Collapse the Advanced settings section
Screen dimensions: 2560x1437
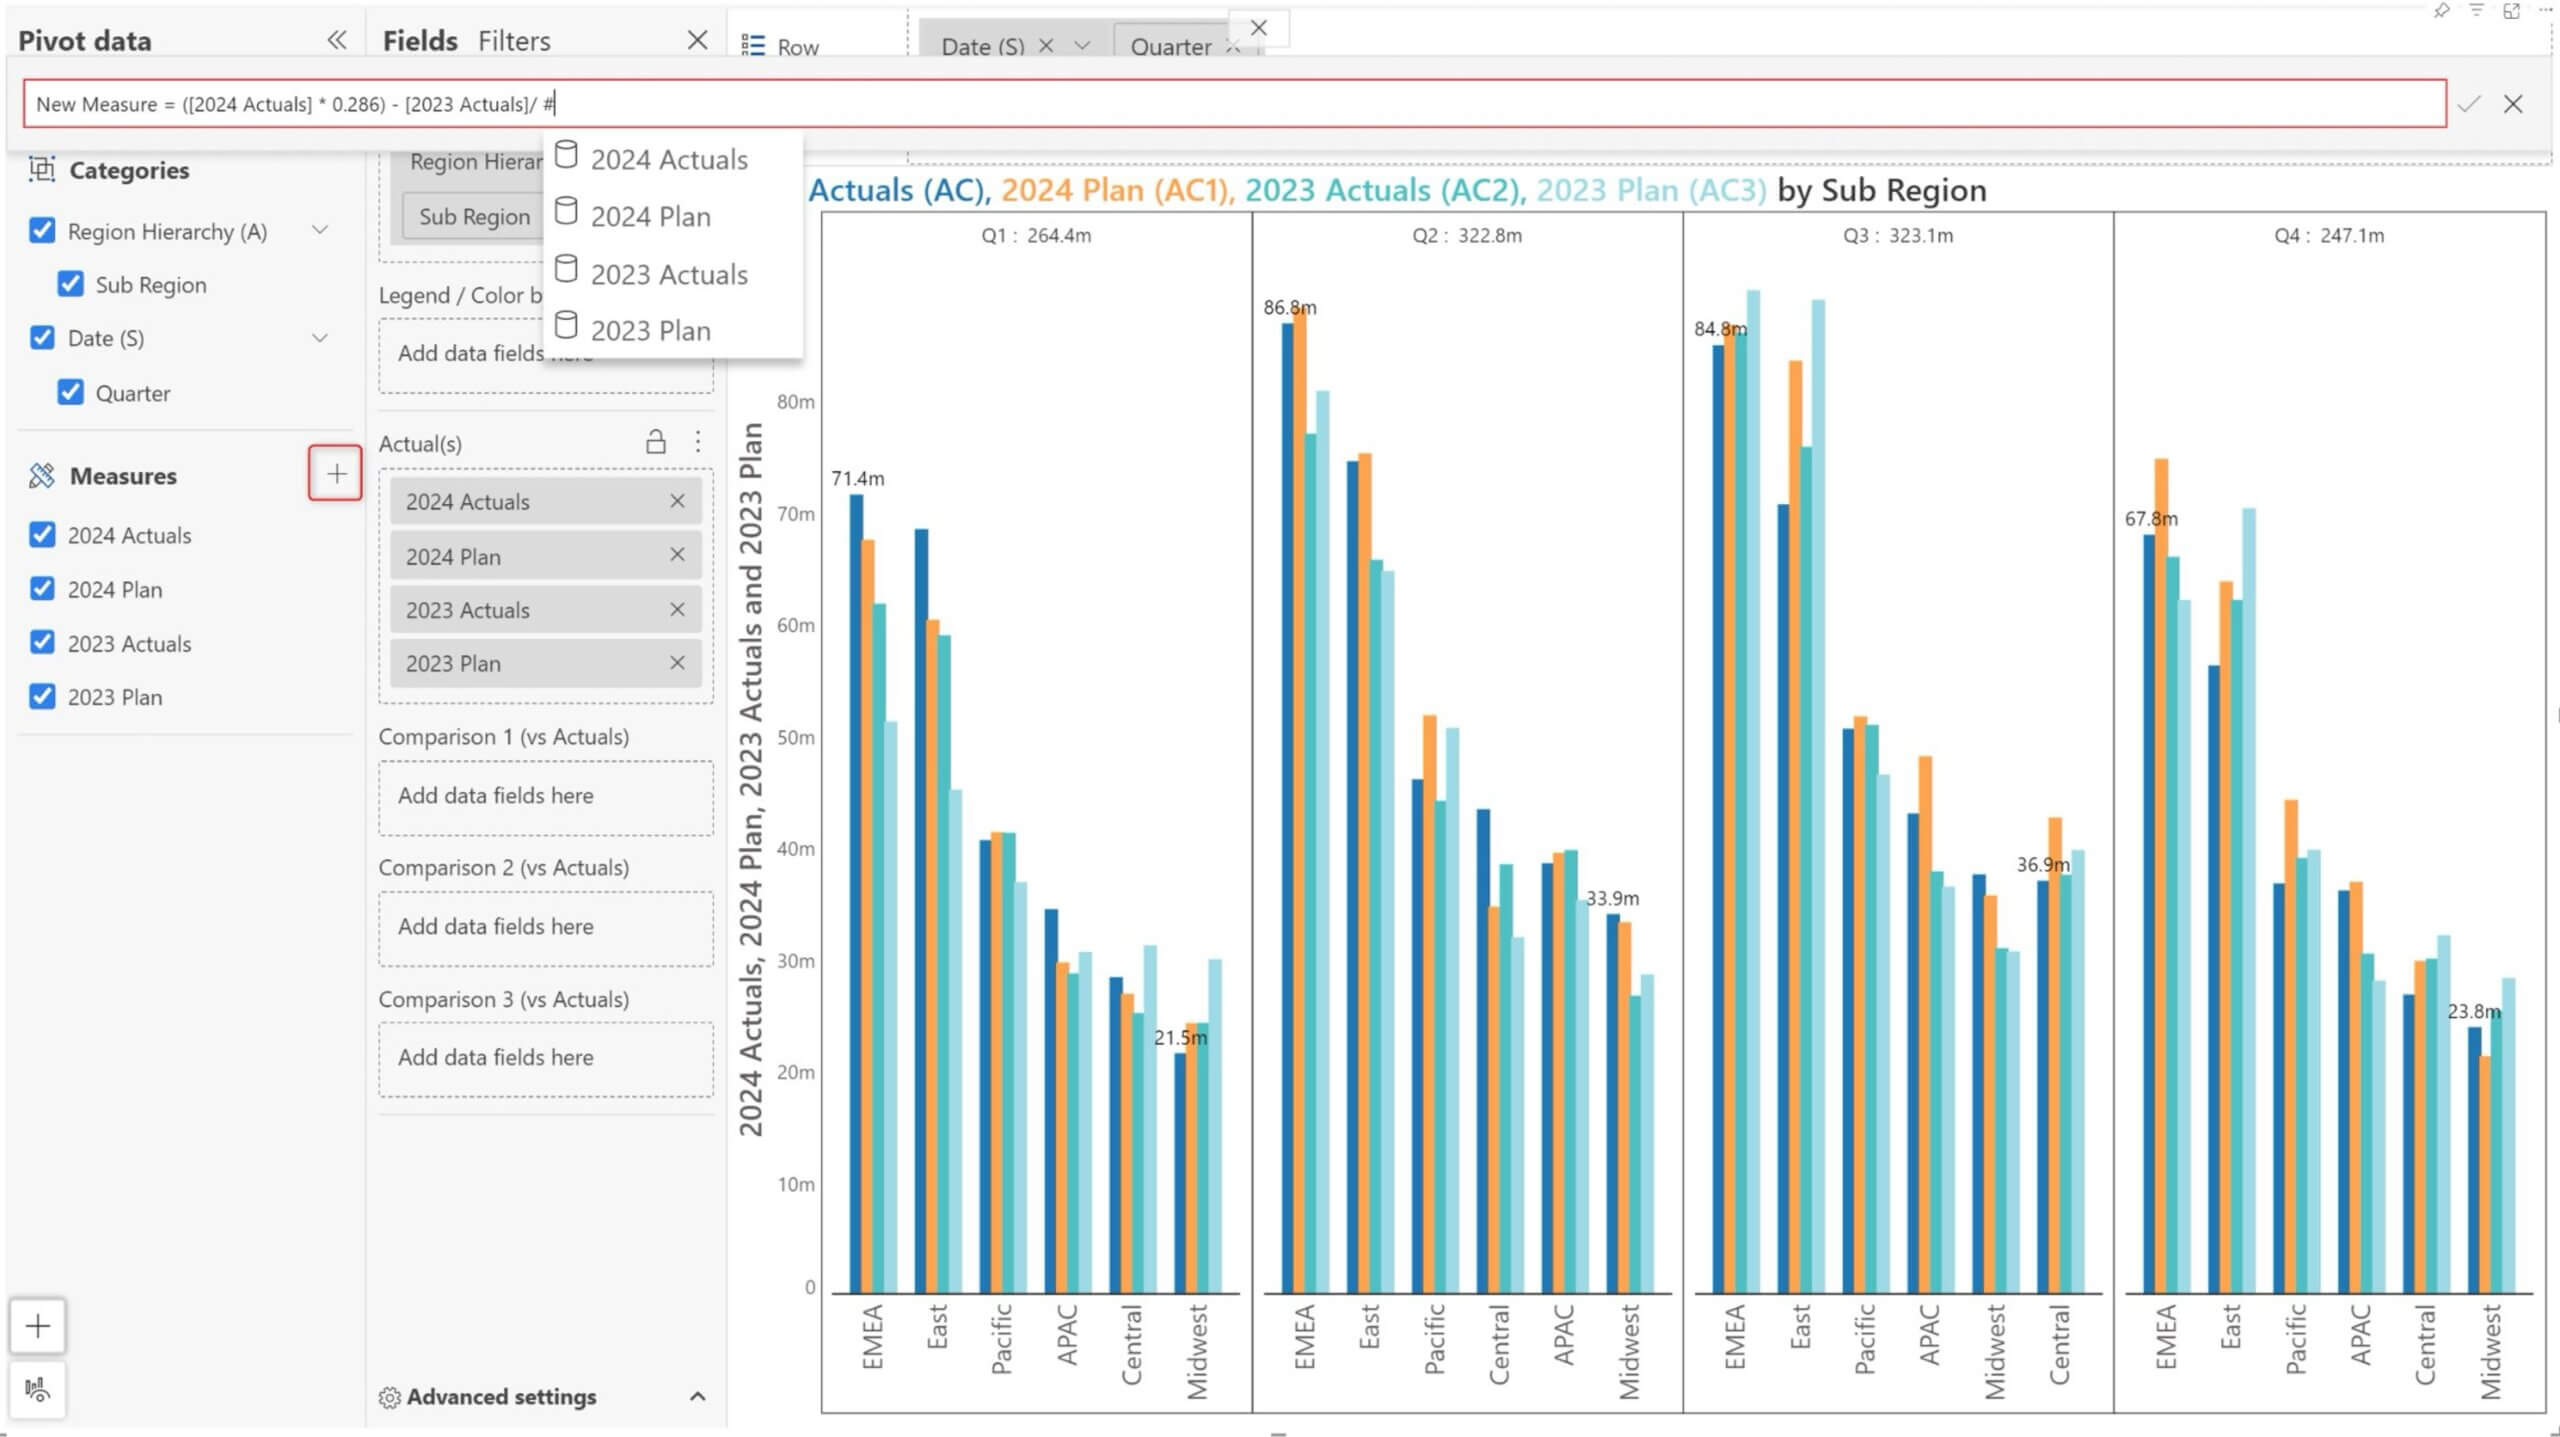point(698,1396)
